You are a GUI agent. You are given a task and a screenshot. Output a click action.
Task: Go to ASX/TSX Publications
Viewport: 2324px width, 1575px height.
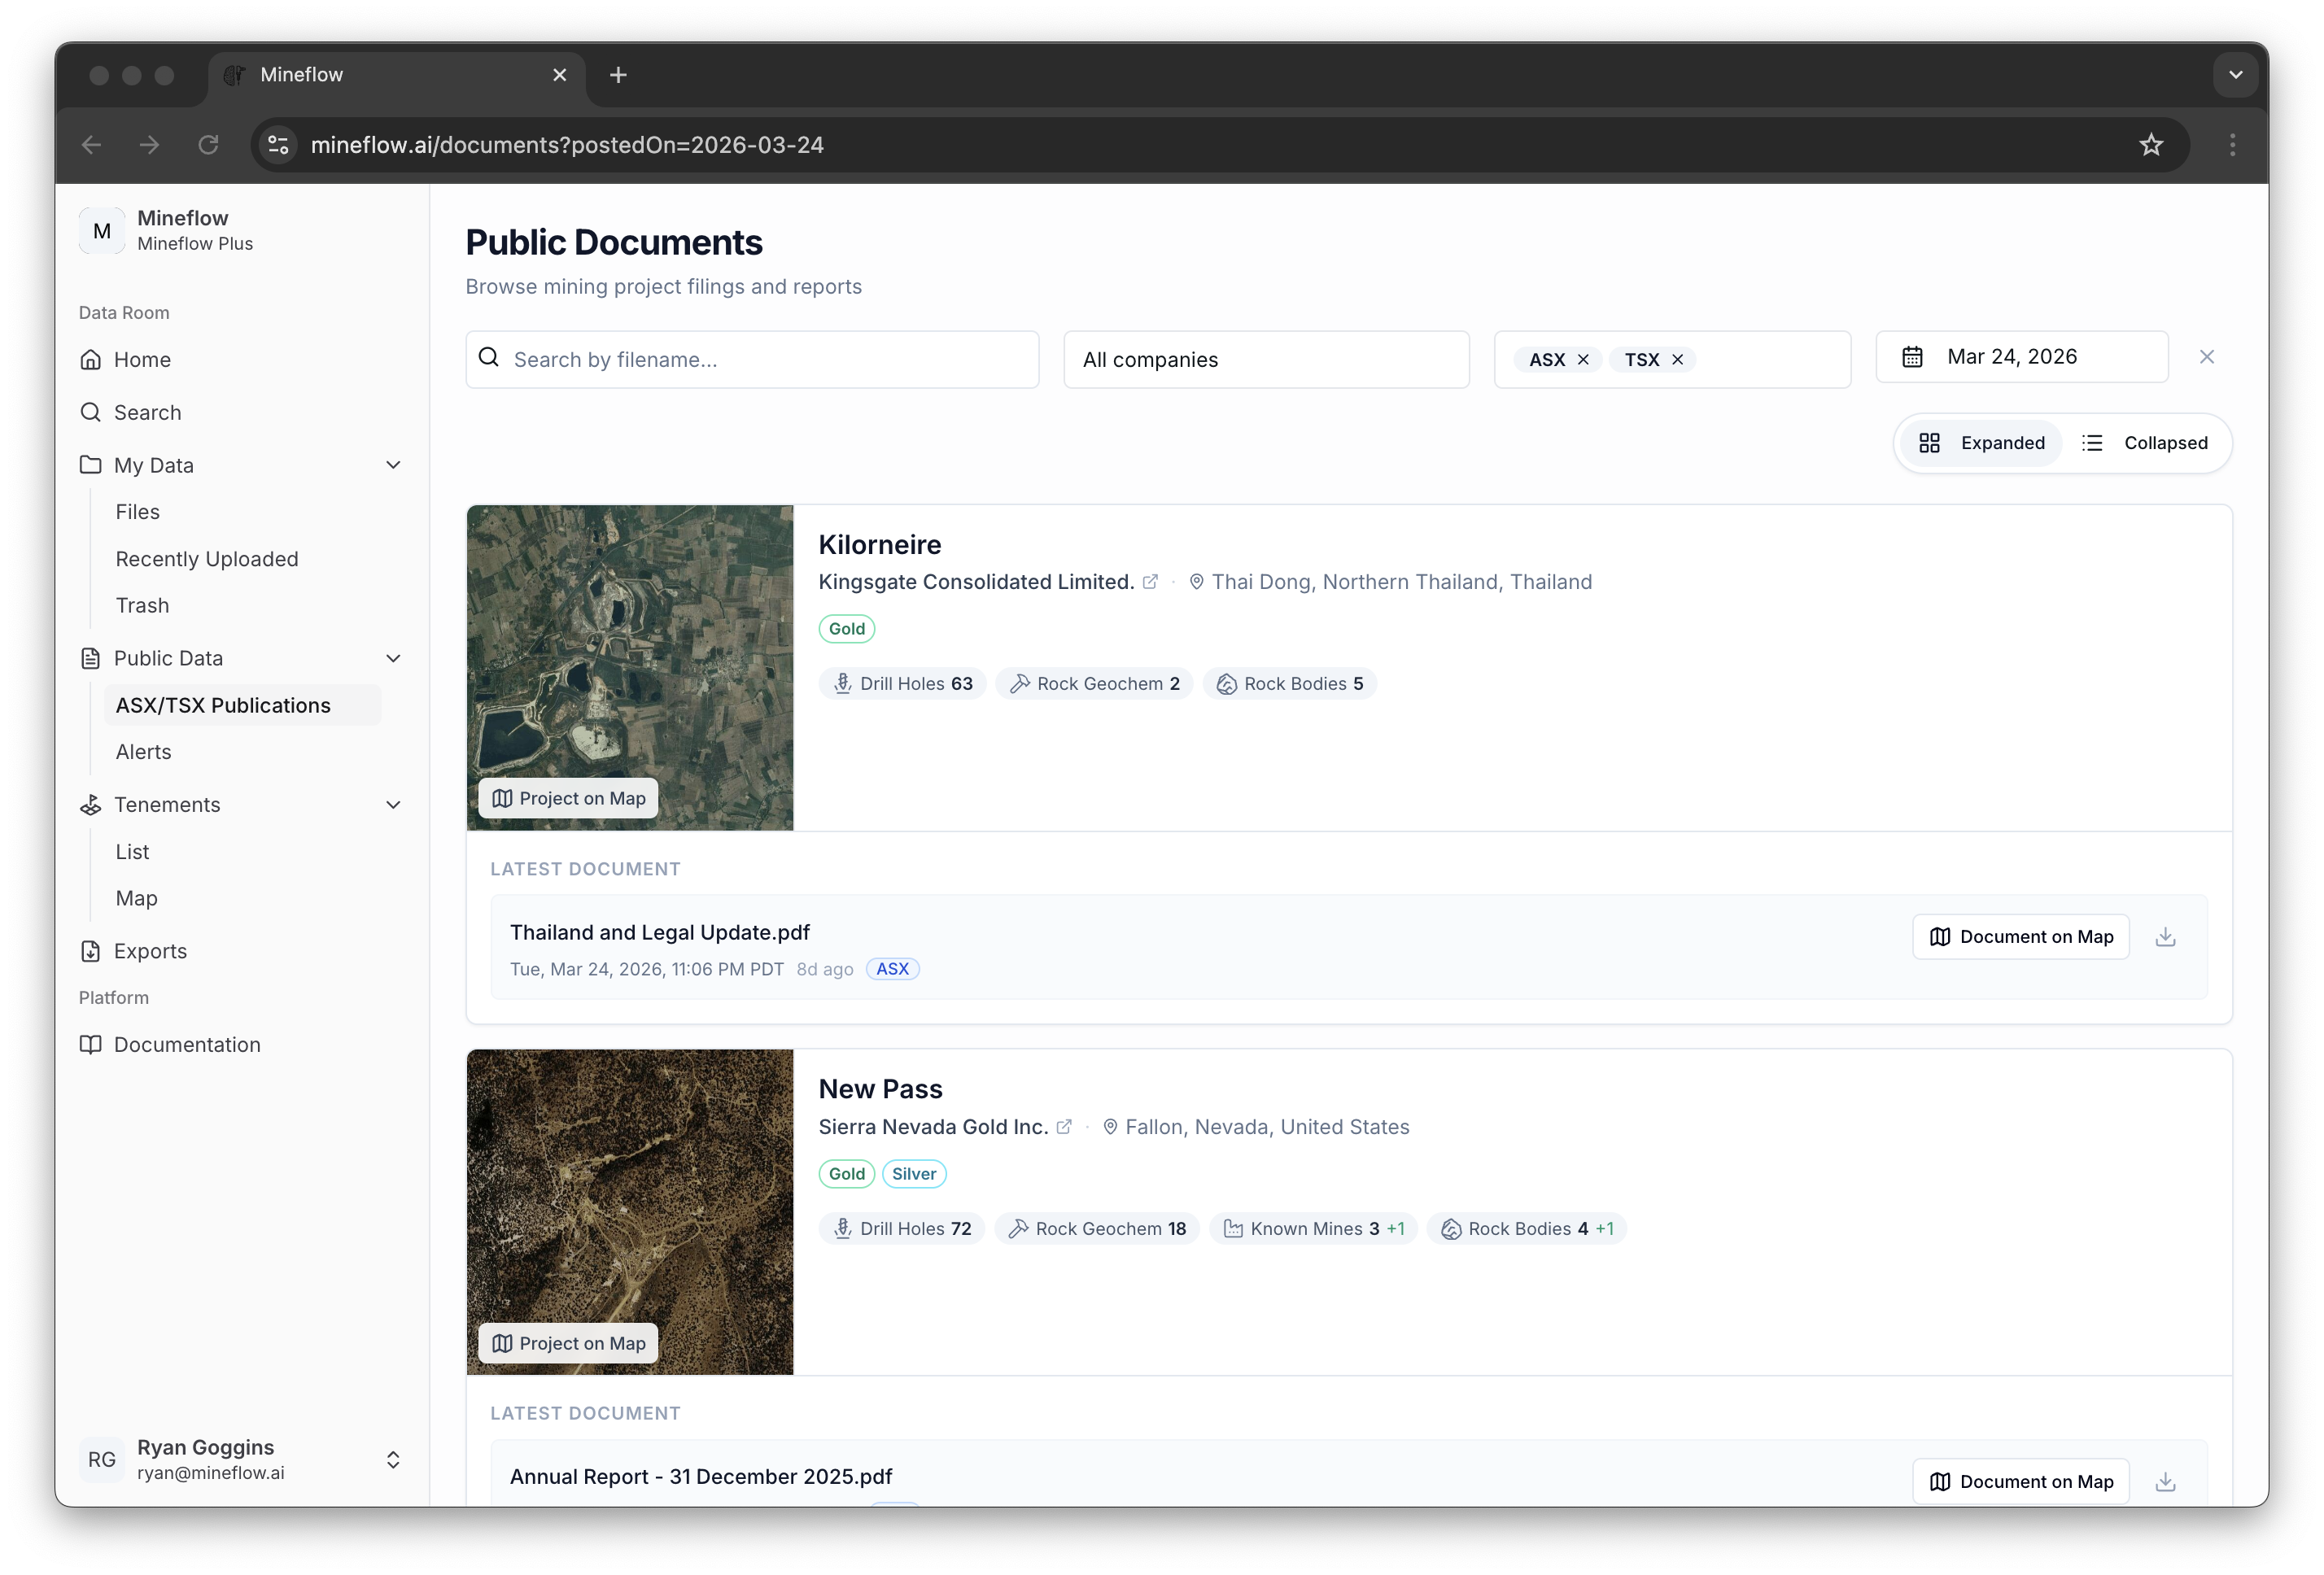click(223, 706)
